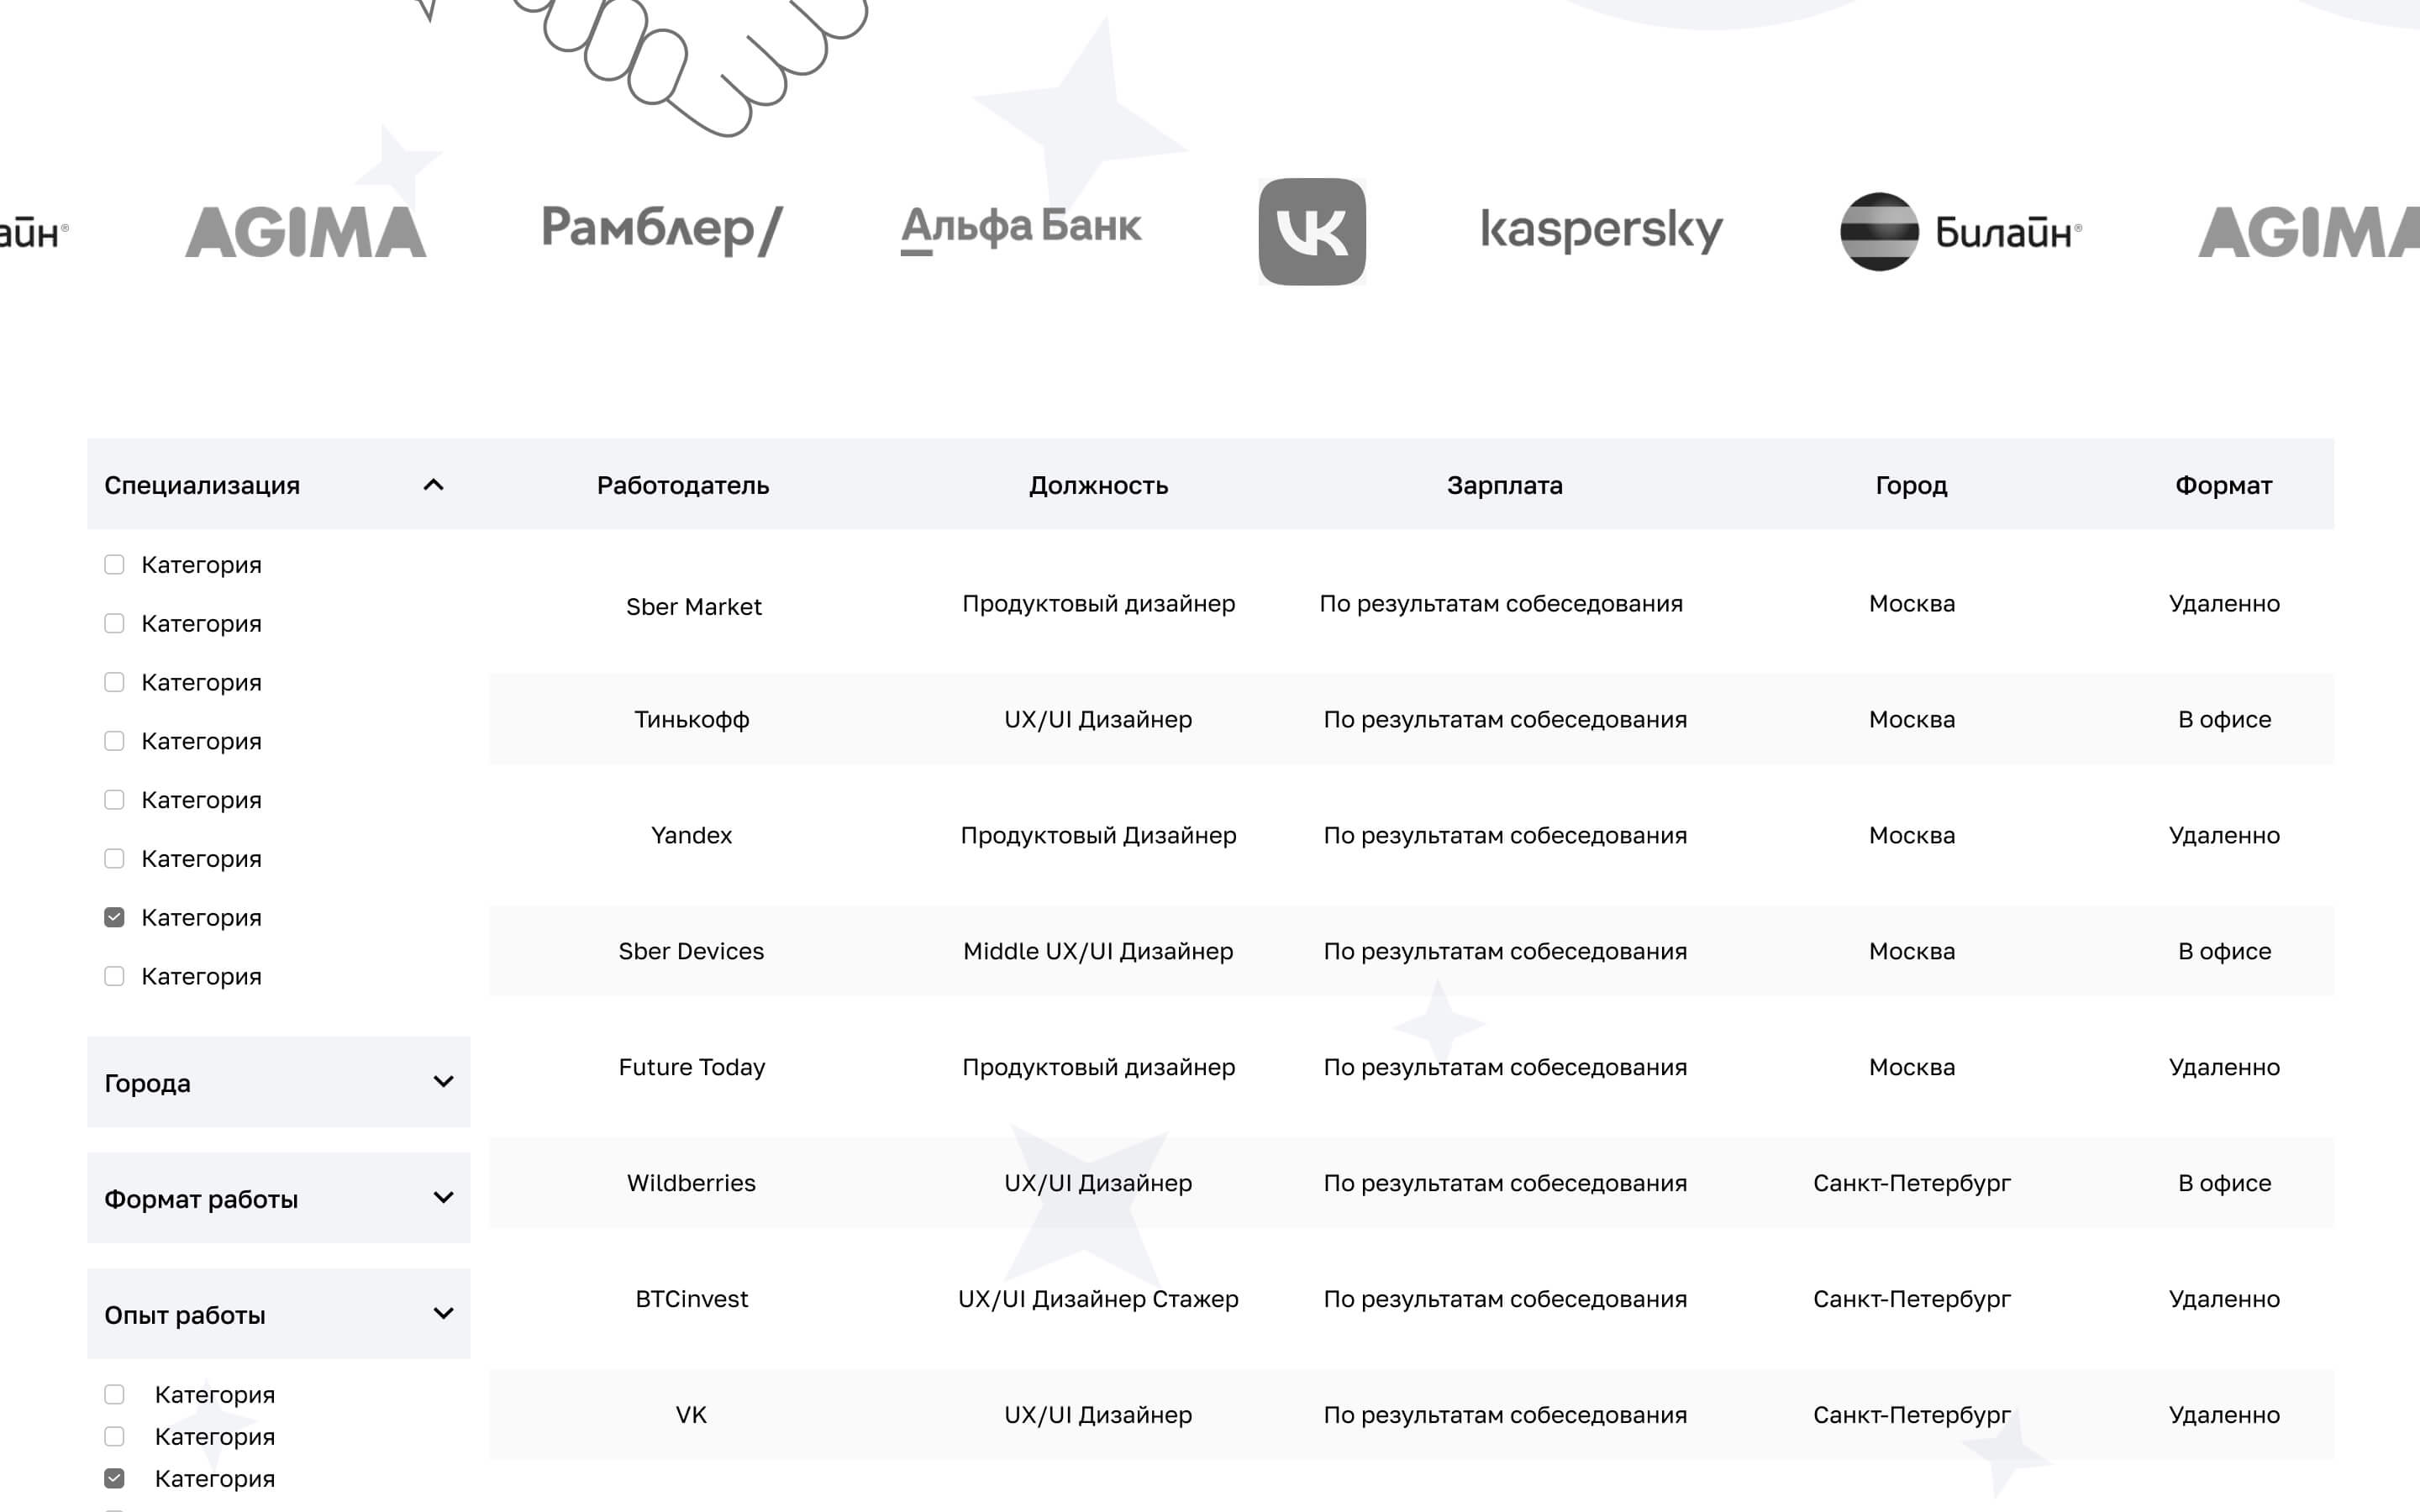The image size is (2420, 1512).
Task: Uncheck the checked Специализация category checkbox
Action: 115,918
